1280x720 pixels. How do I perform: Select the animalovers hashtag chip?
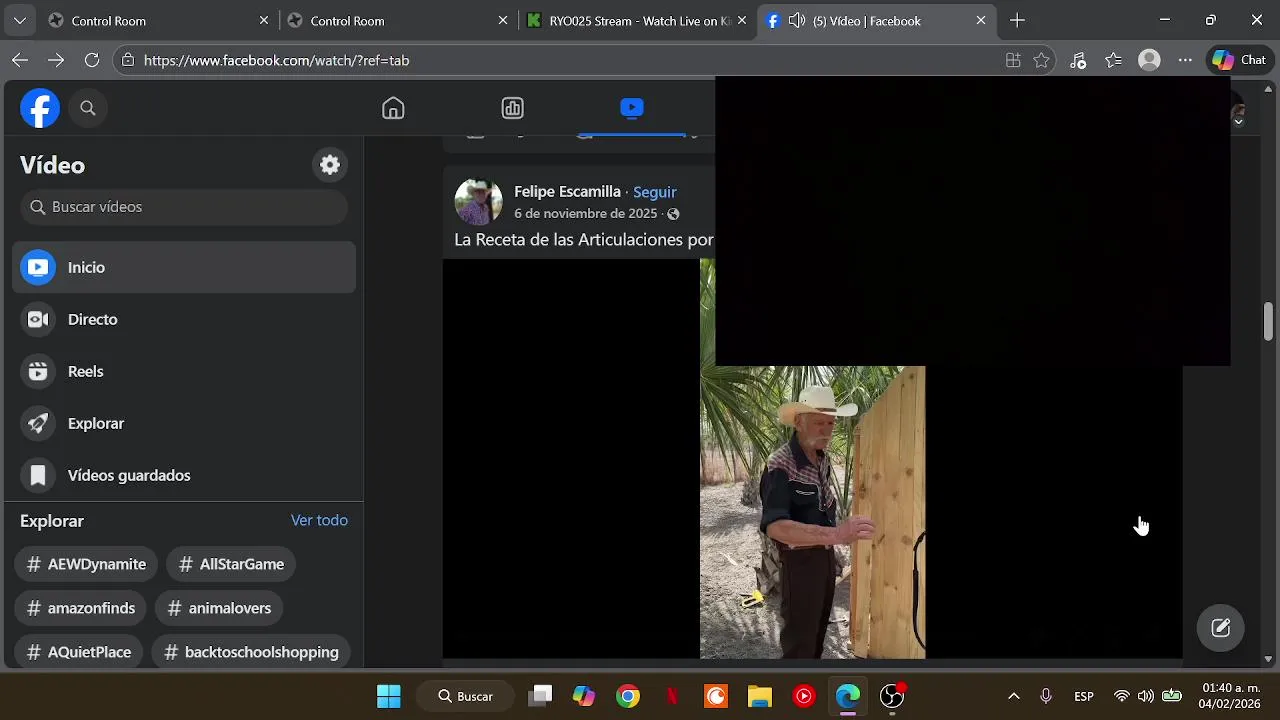(219, 608)
